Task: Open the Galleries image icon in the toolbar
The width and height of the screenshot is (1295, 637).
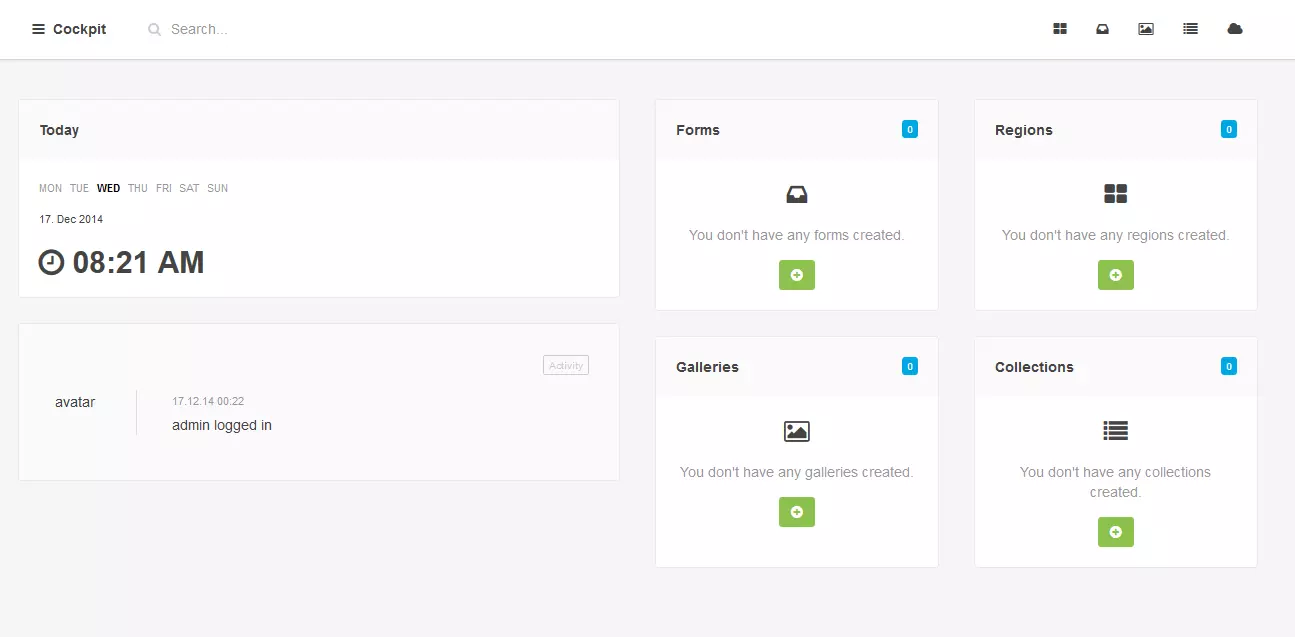Action: pos(1145,29)
